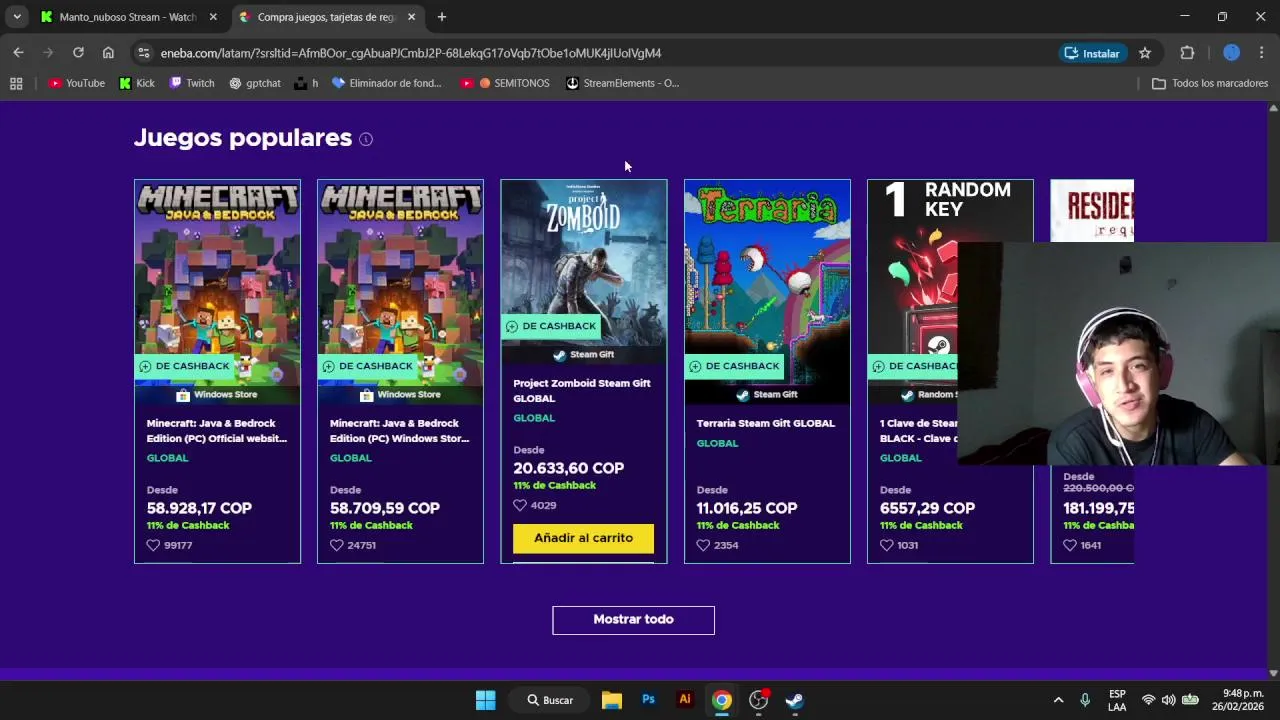The height and width of the screenshot is (720, 1280).
Task: Switch to Manto_nuboso Stream browser tab
Action: [x=128, y=17]
